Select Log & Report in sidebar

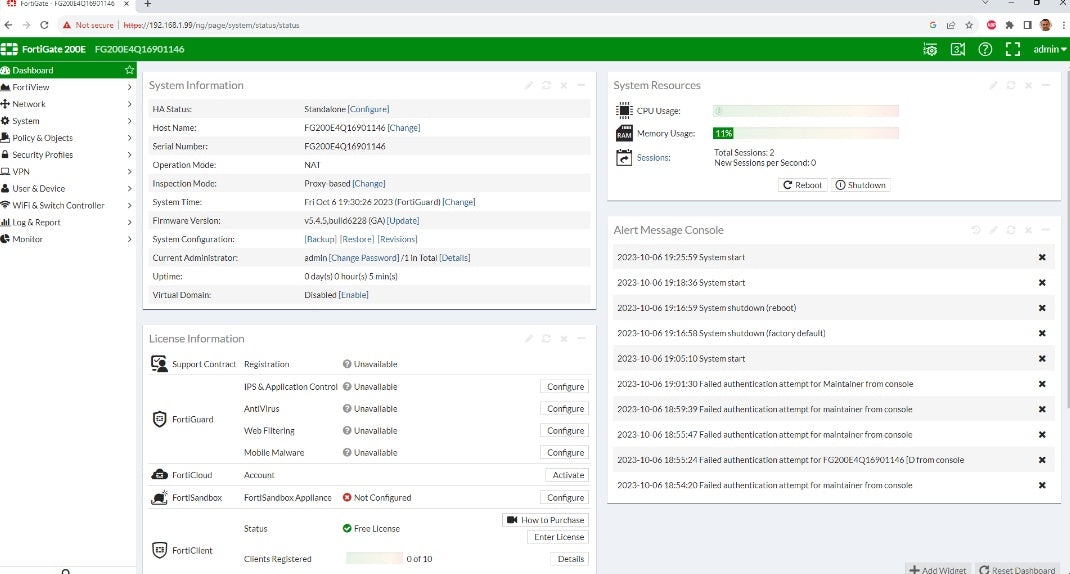36,222
